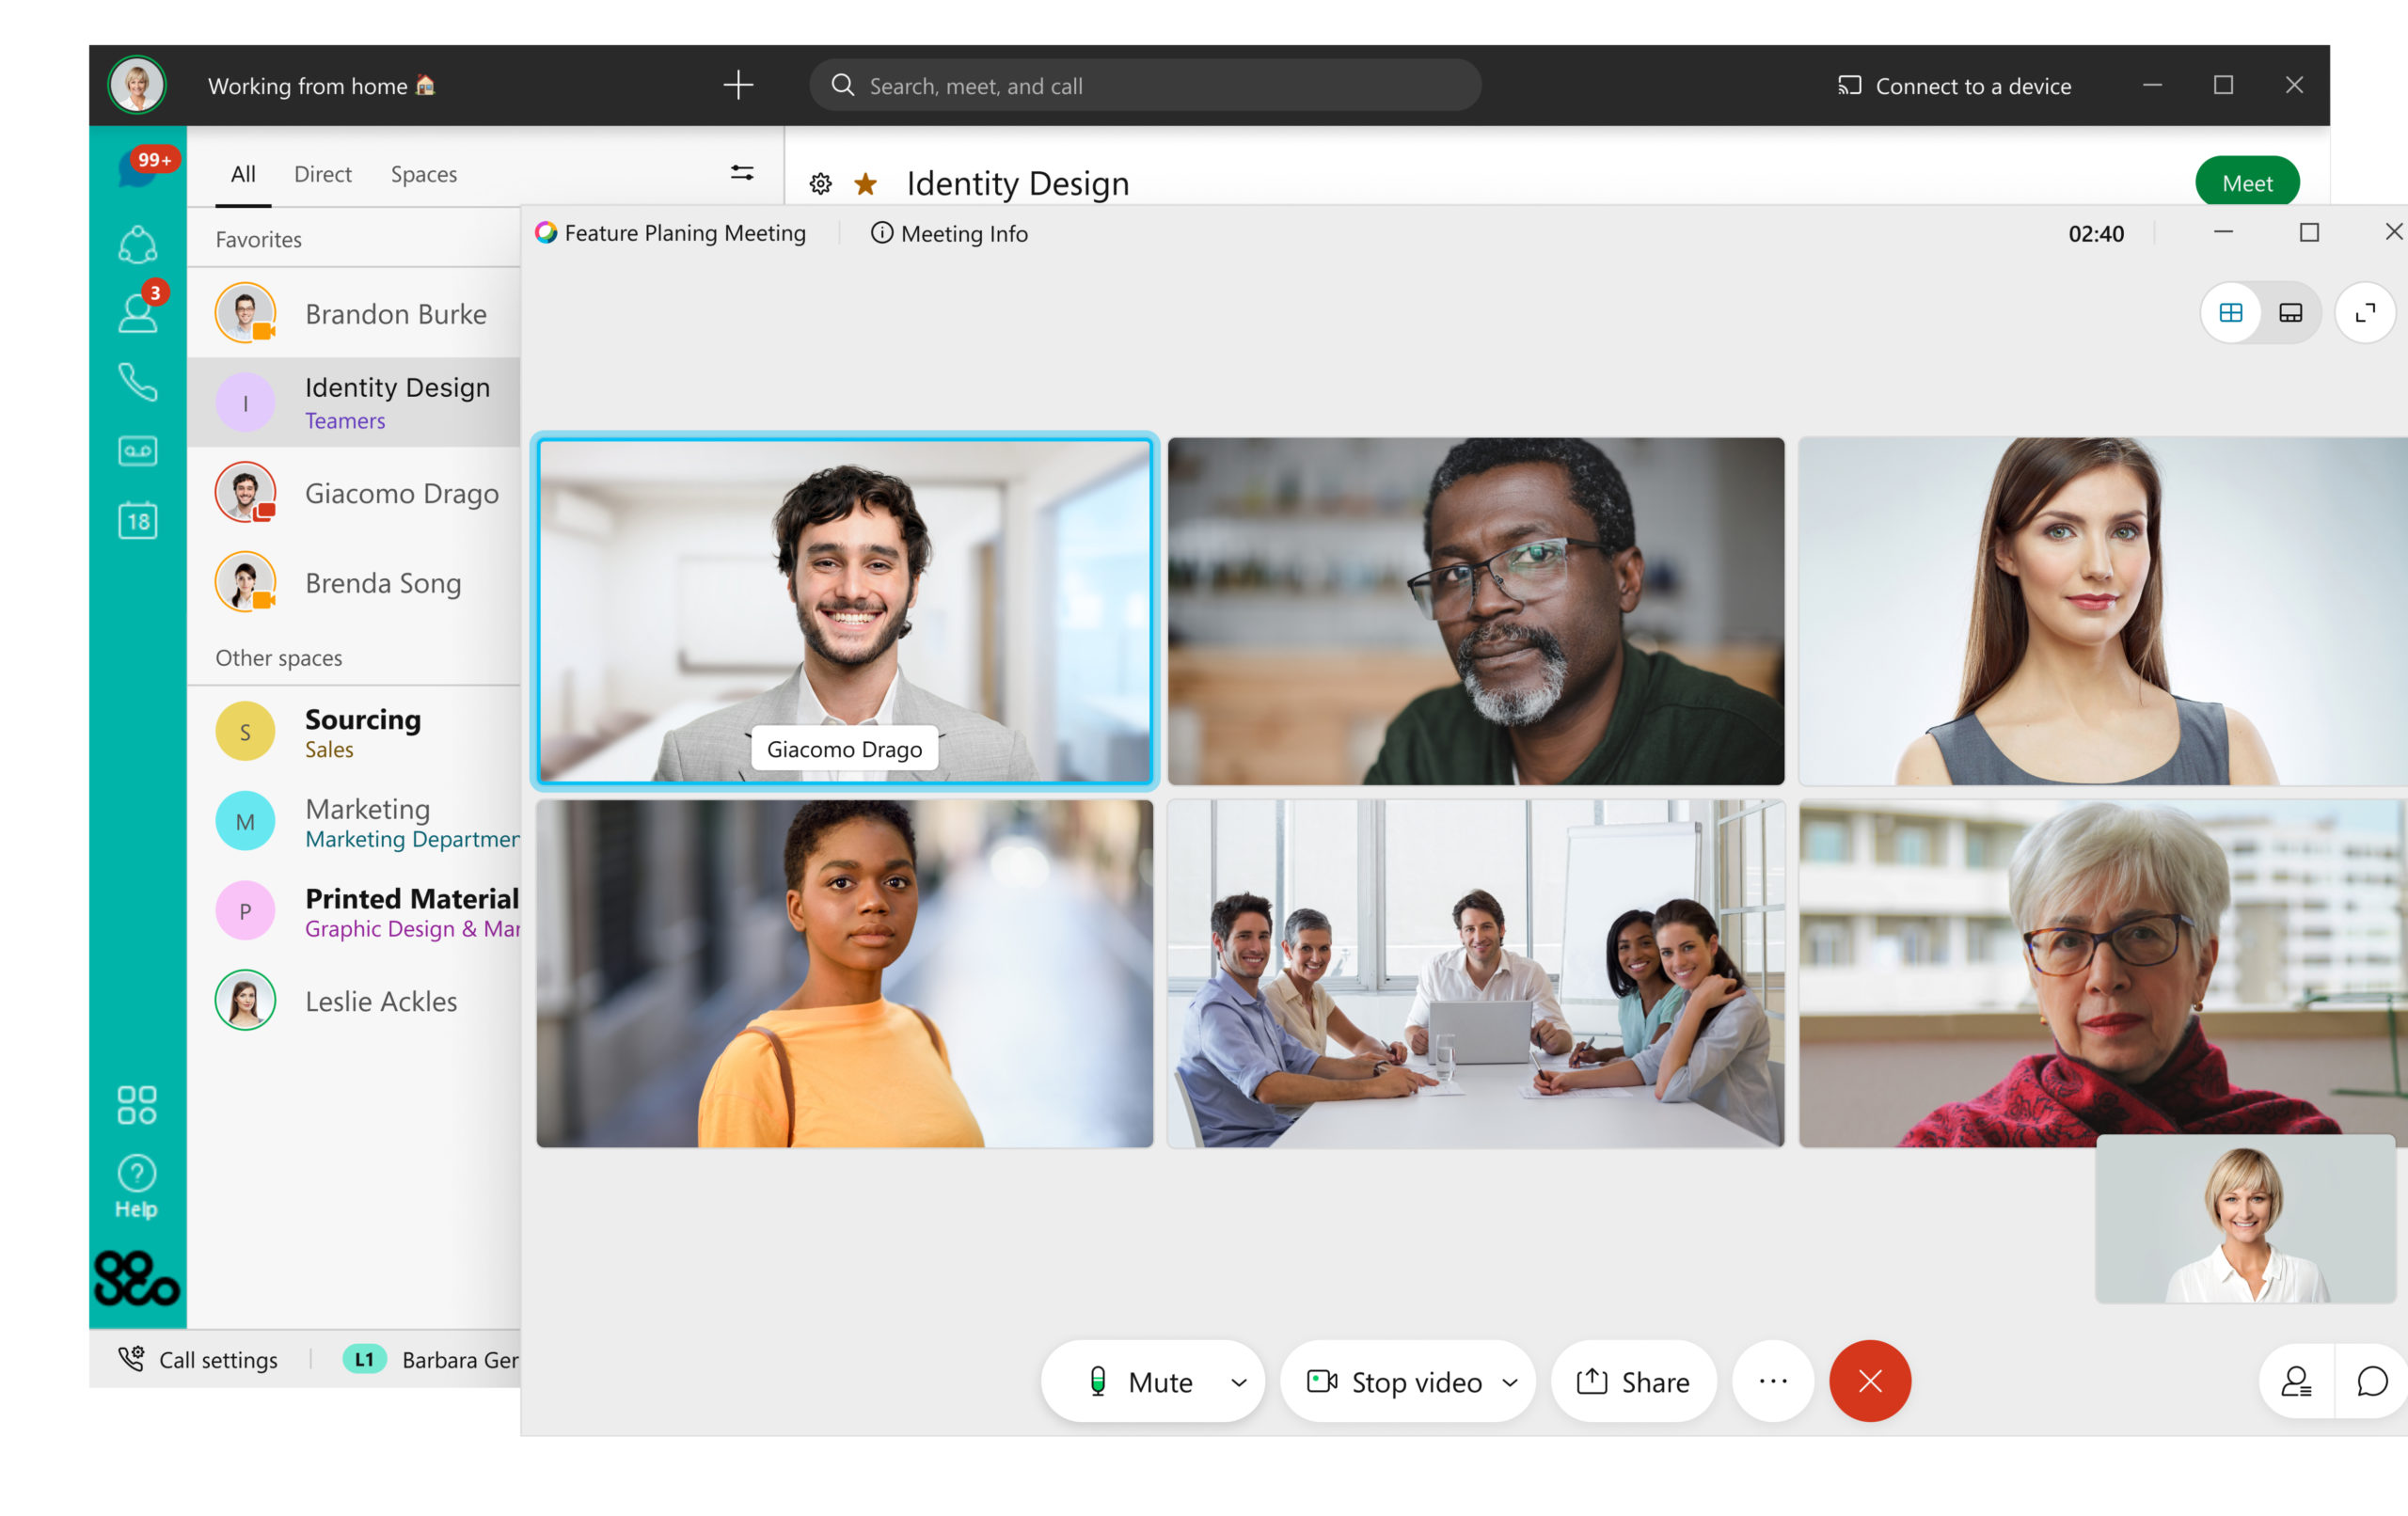Open Contacts with the notification badge
This screenshot has width=2408, height=1516.
coord(138,313)
